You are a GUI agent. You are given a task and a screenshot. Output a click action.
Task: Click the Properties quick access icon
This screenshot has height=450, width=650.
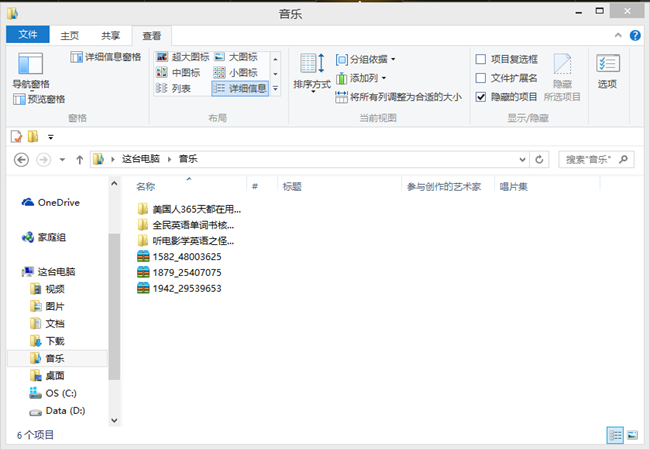tap(16, 136)
